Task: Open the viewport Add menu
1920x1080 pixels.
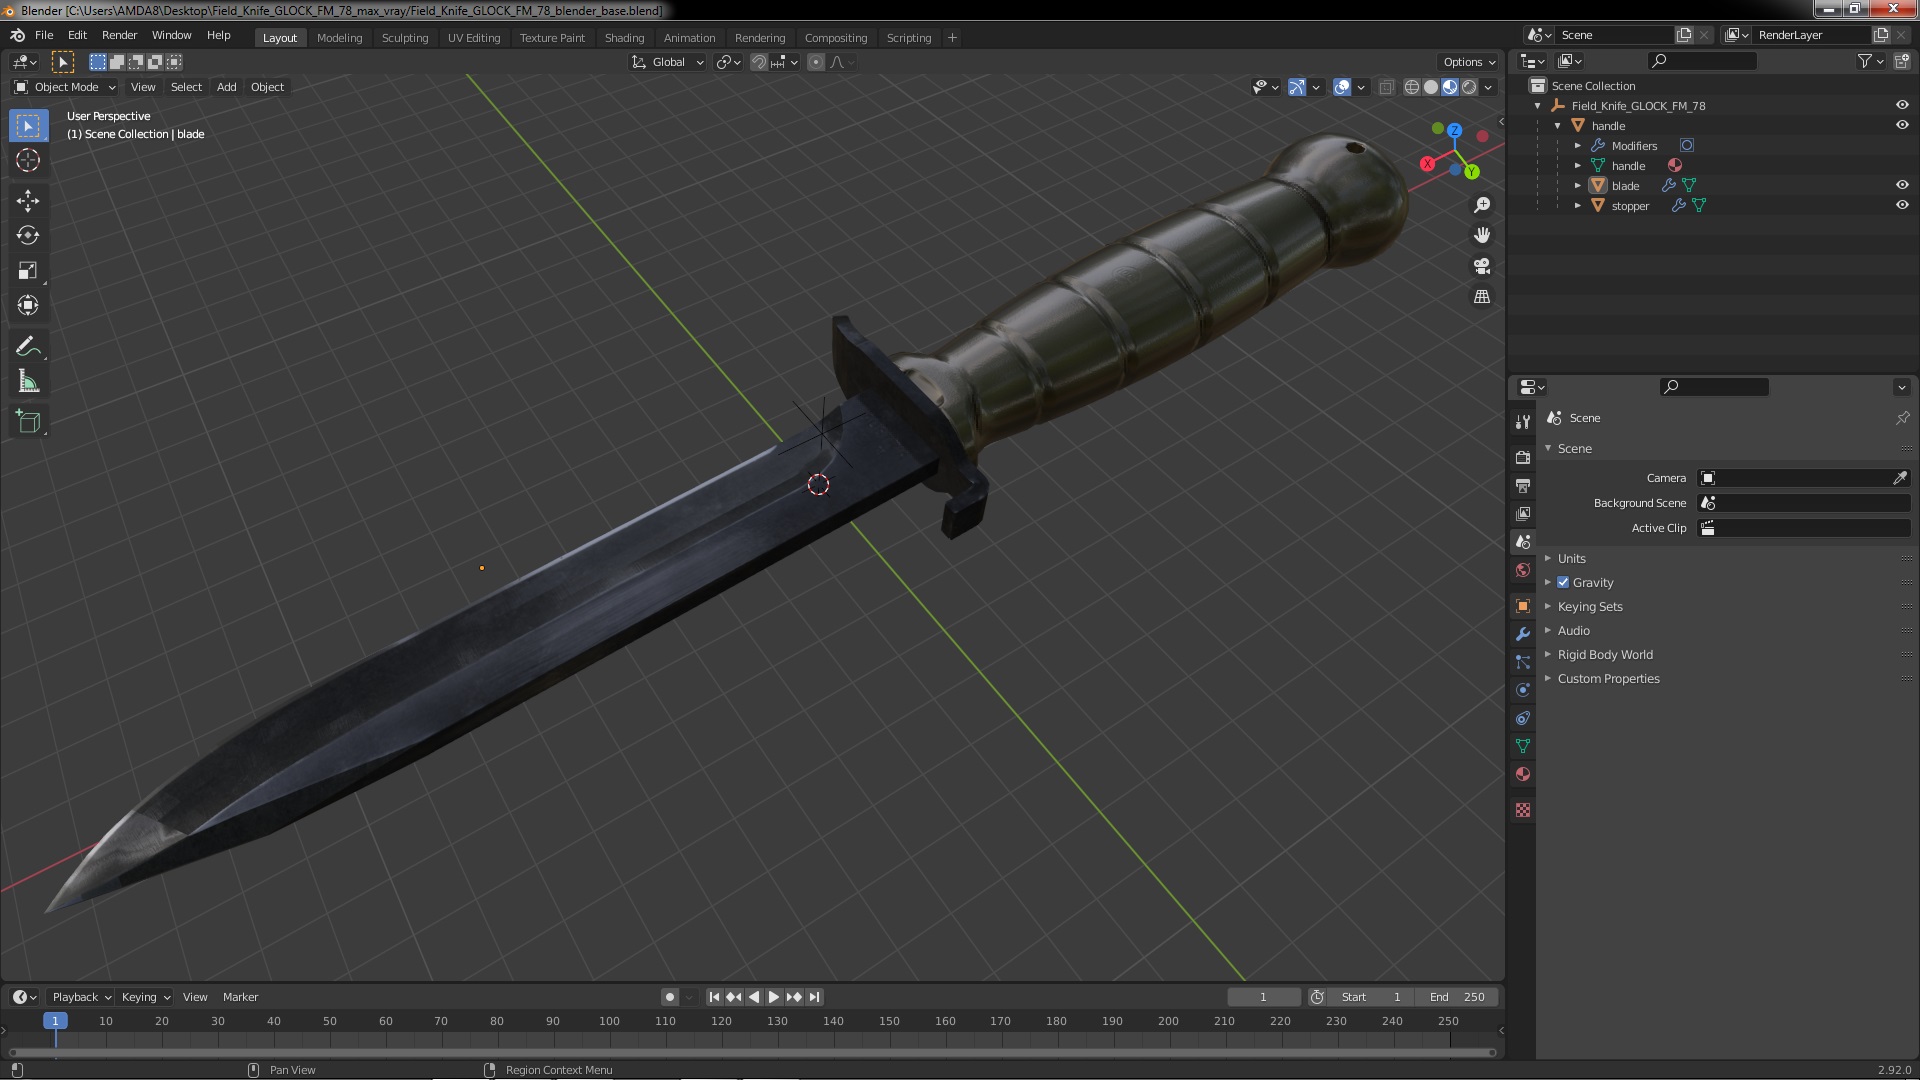Action: point(227,87)
